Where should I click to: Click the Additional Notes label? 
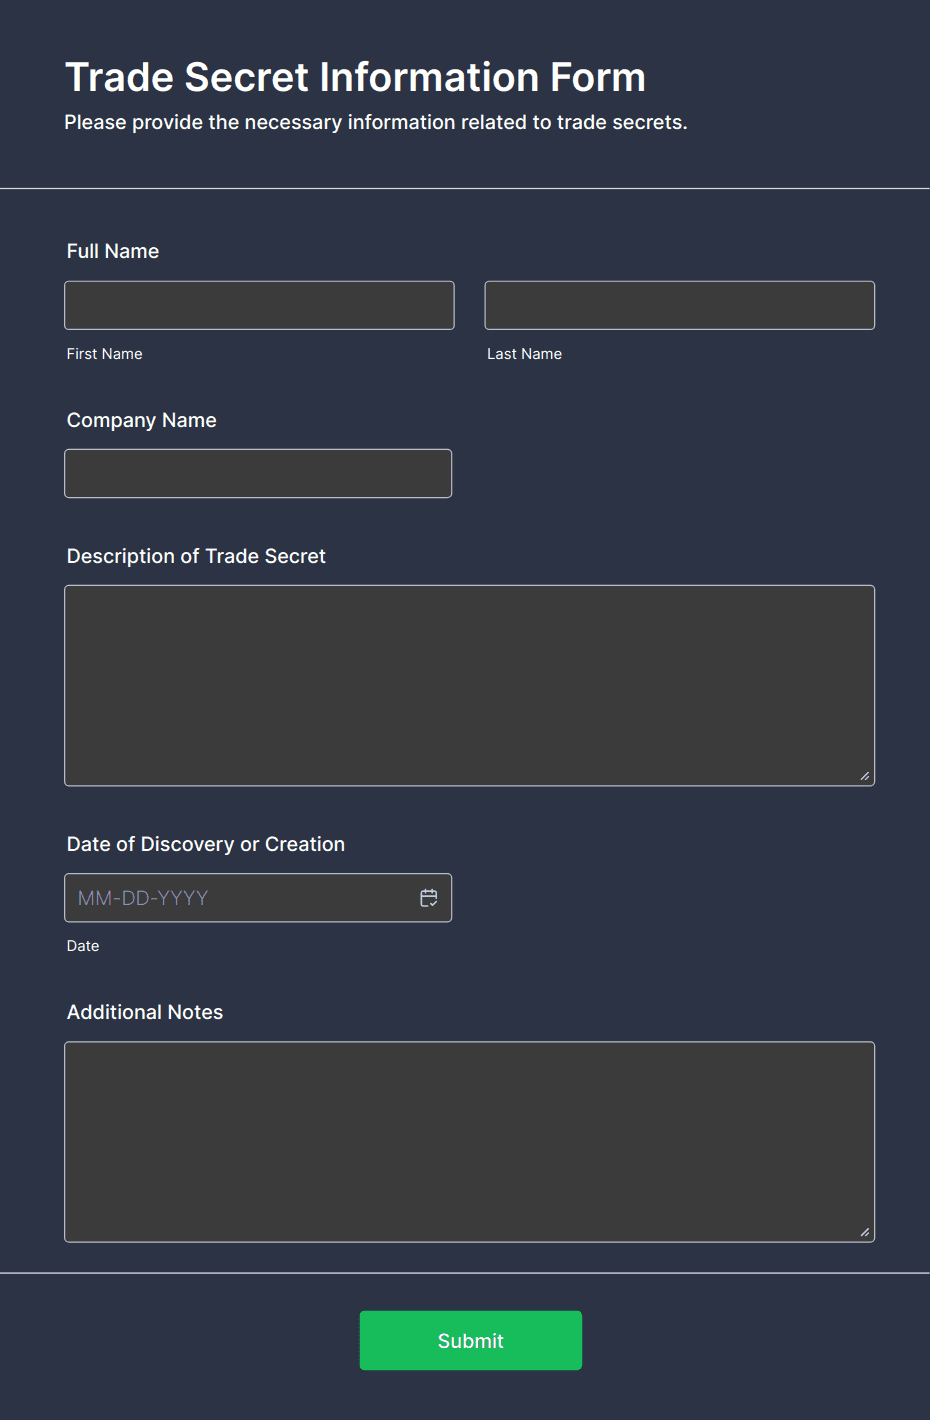(x=145, y=1012)
